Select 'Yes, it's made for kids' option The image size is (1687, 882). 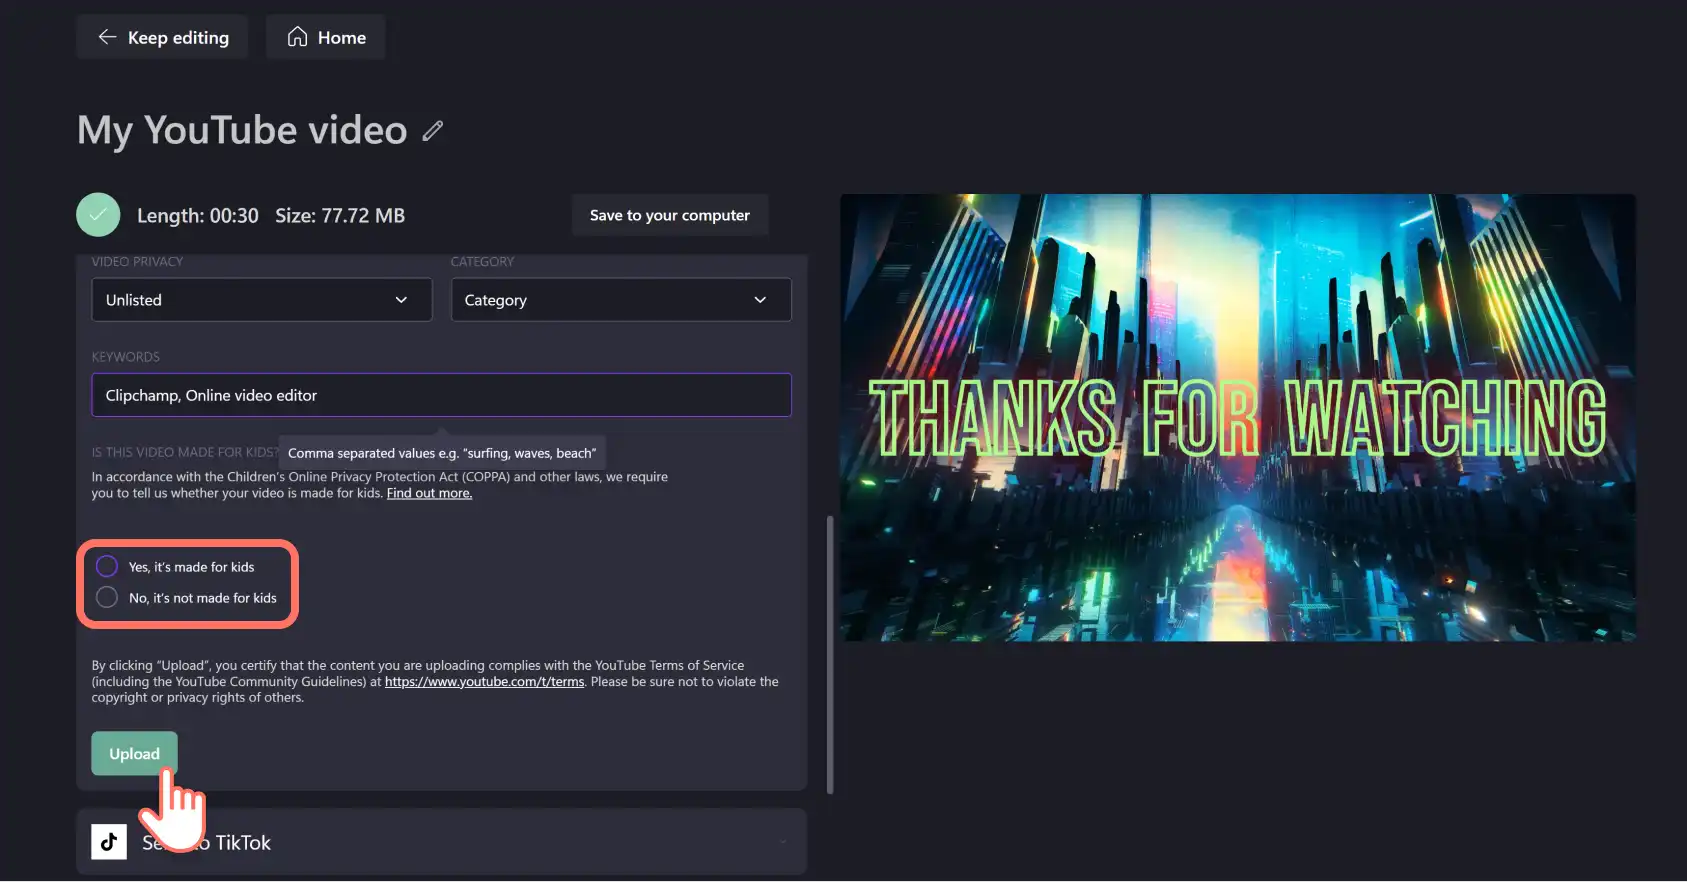[x=107, y=567]
